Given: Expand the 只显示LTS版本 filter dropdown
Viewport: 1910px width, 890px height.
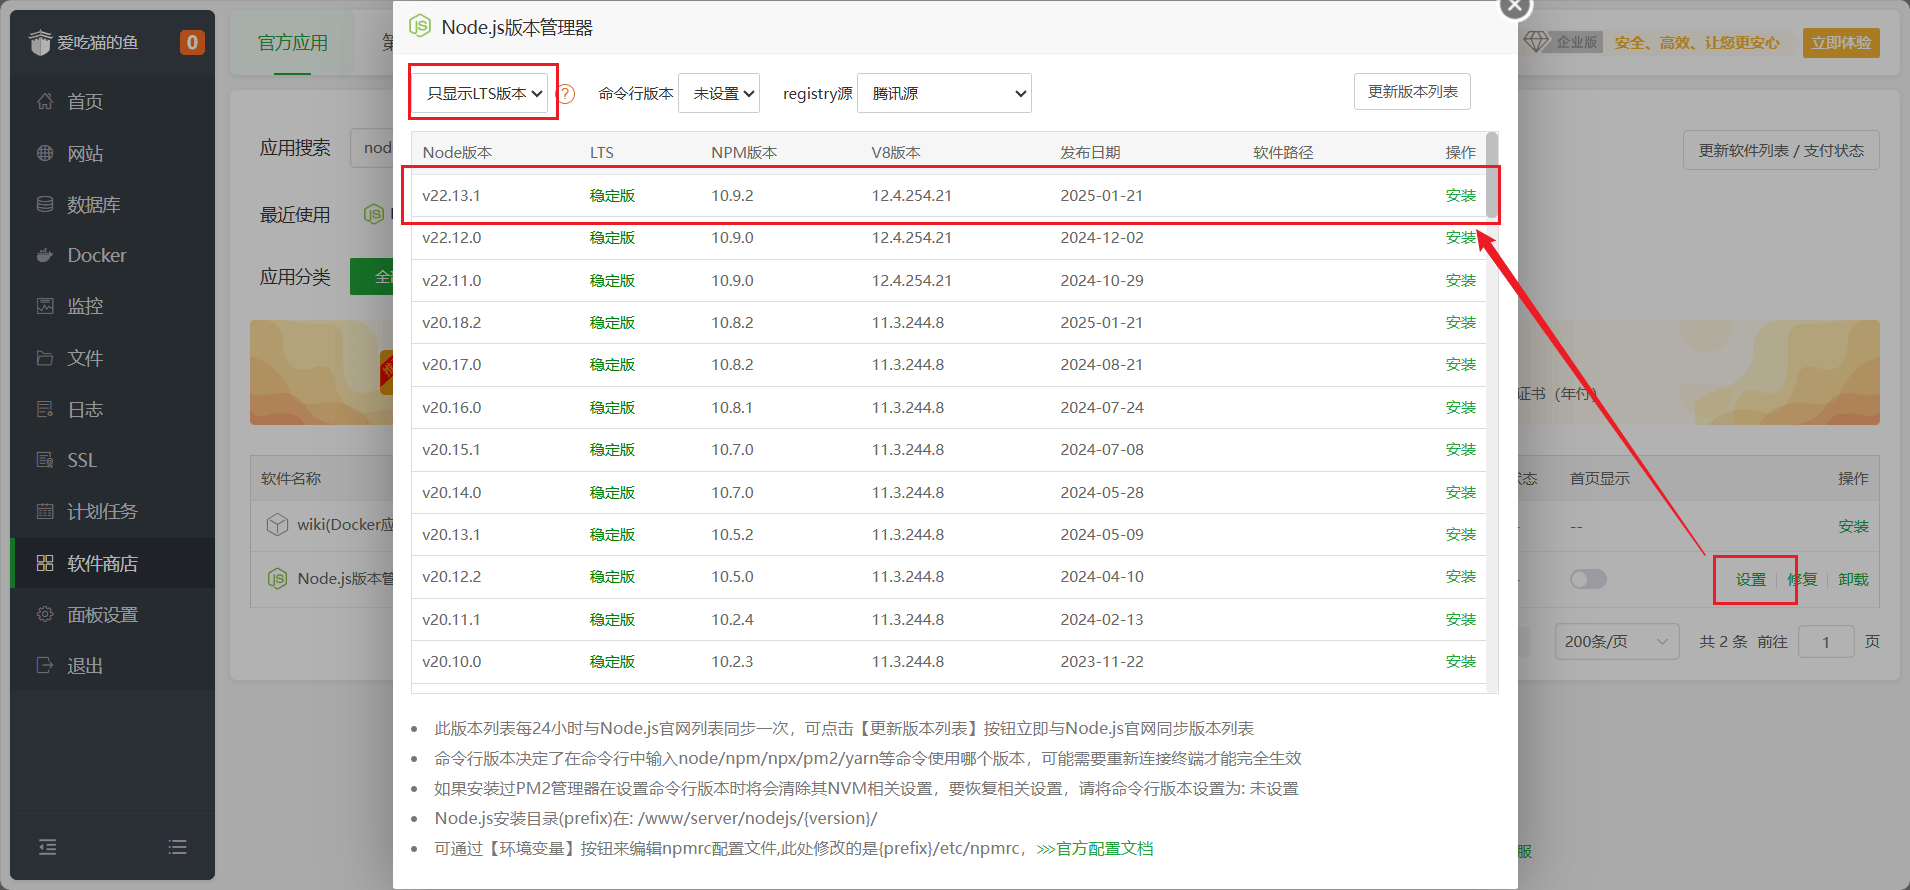Looking at the screenshot, I should 484,93.
